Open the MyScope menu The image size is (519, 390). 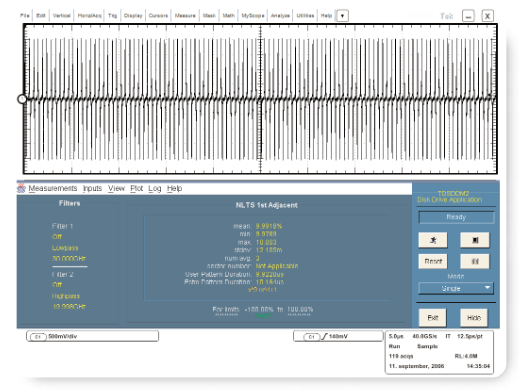[x=253, y=16]
